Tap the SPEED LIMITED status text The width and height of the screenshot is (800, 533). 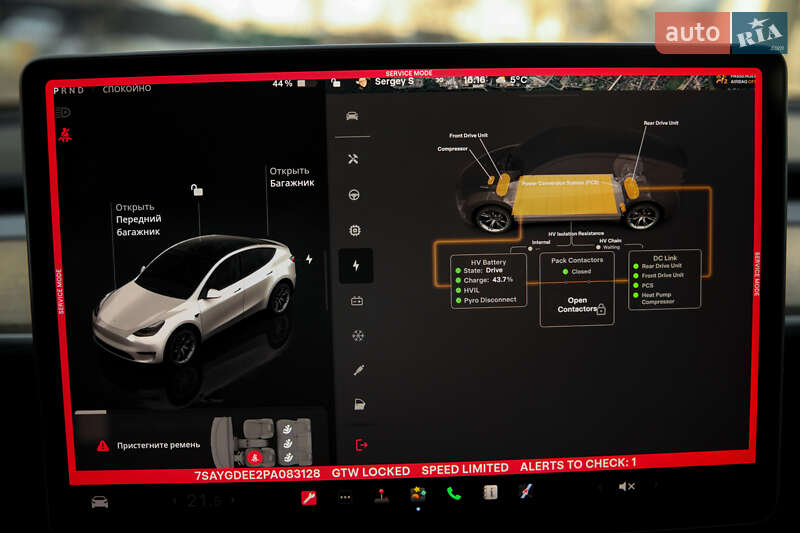pos(465,468)
